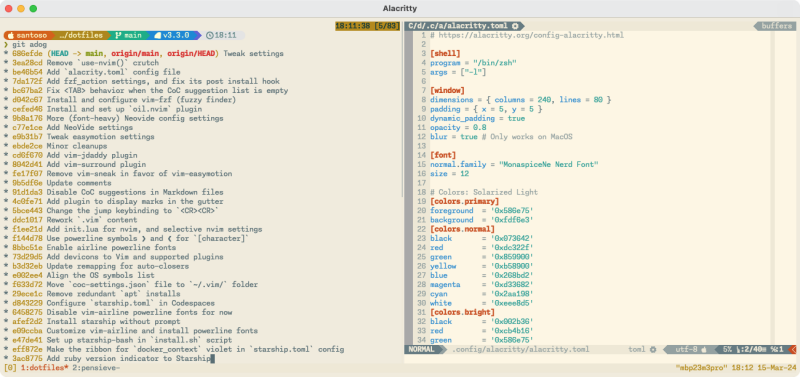
Task: Click commit message Add `alacrity.toml` config file
Action: point(113,72)
